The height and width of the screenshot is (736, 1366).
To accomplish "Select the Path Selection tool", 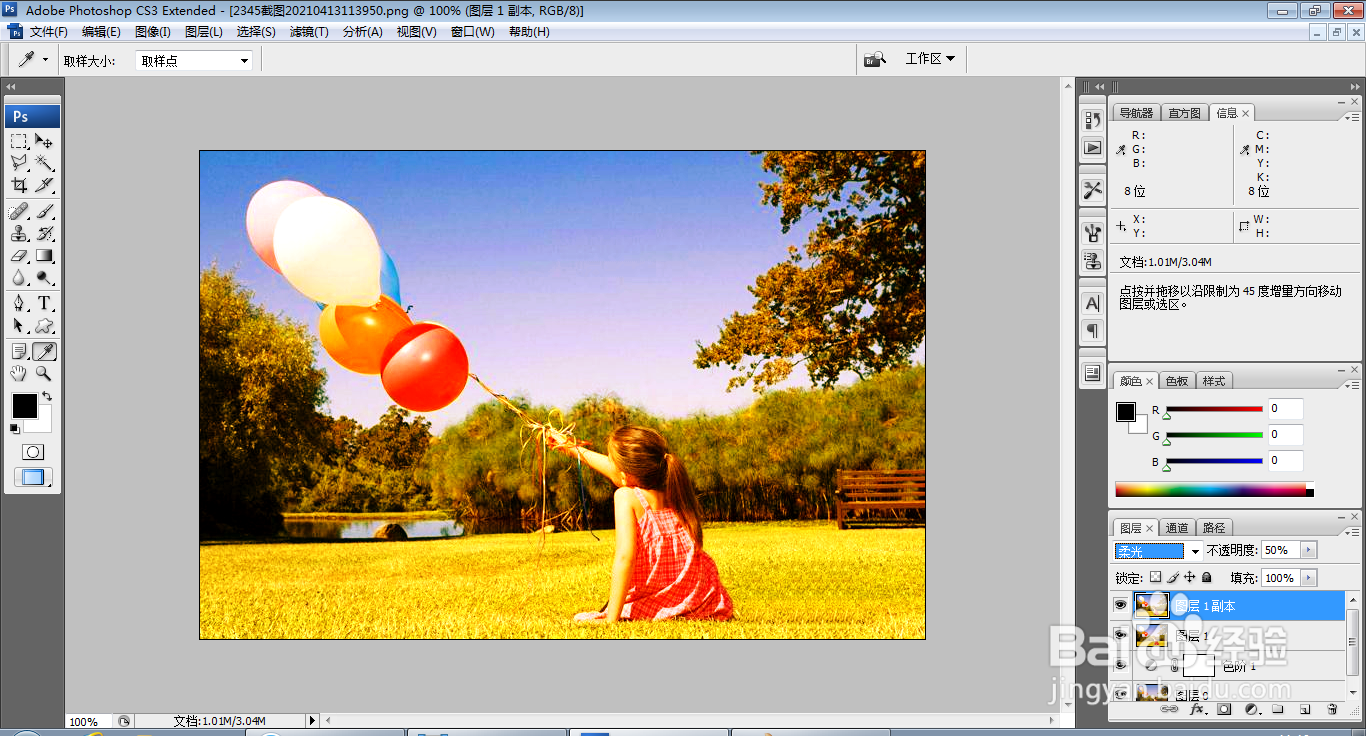I will tap(20, 325).
